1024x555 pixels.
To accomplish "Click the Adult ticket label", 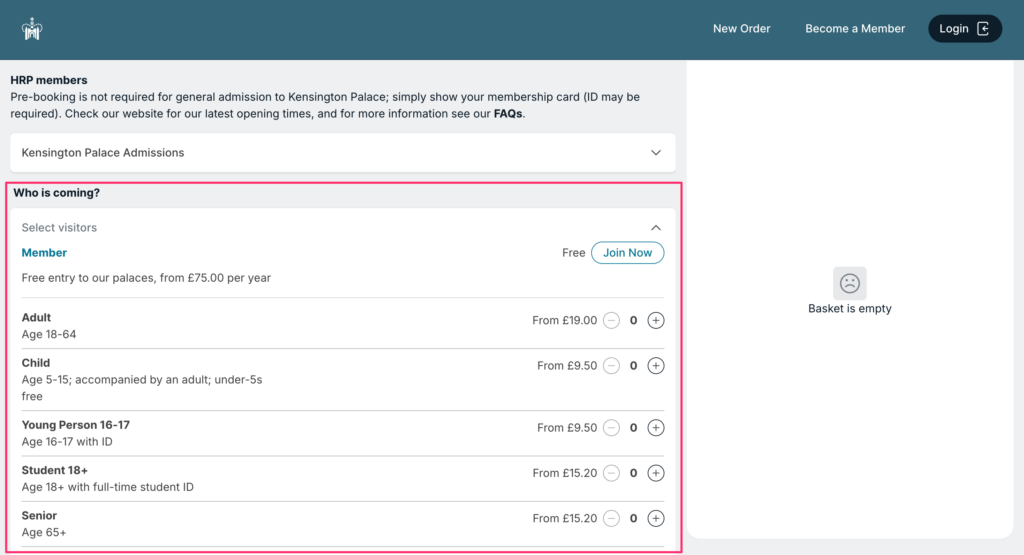I will click(x=36, y=317).
